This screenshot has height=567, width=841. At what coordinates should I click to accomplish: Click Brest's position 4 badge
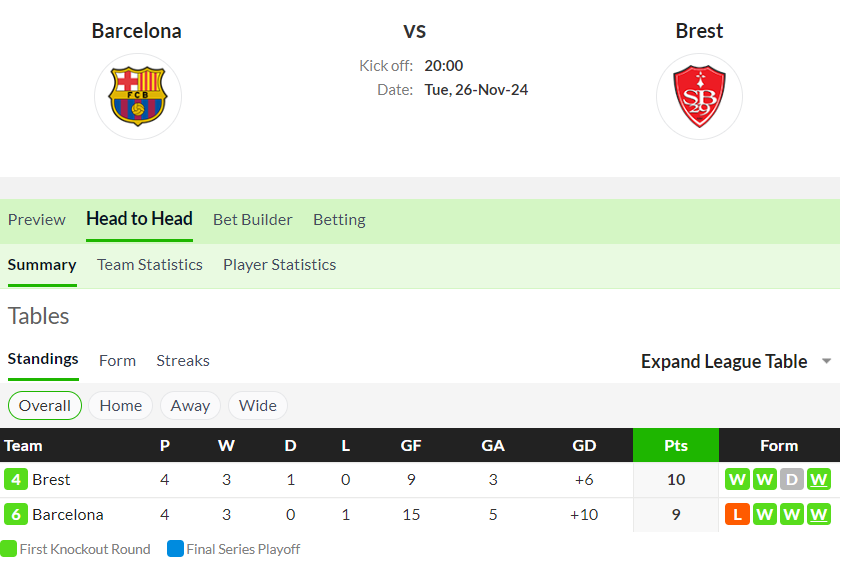coord(16,479)
